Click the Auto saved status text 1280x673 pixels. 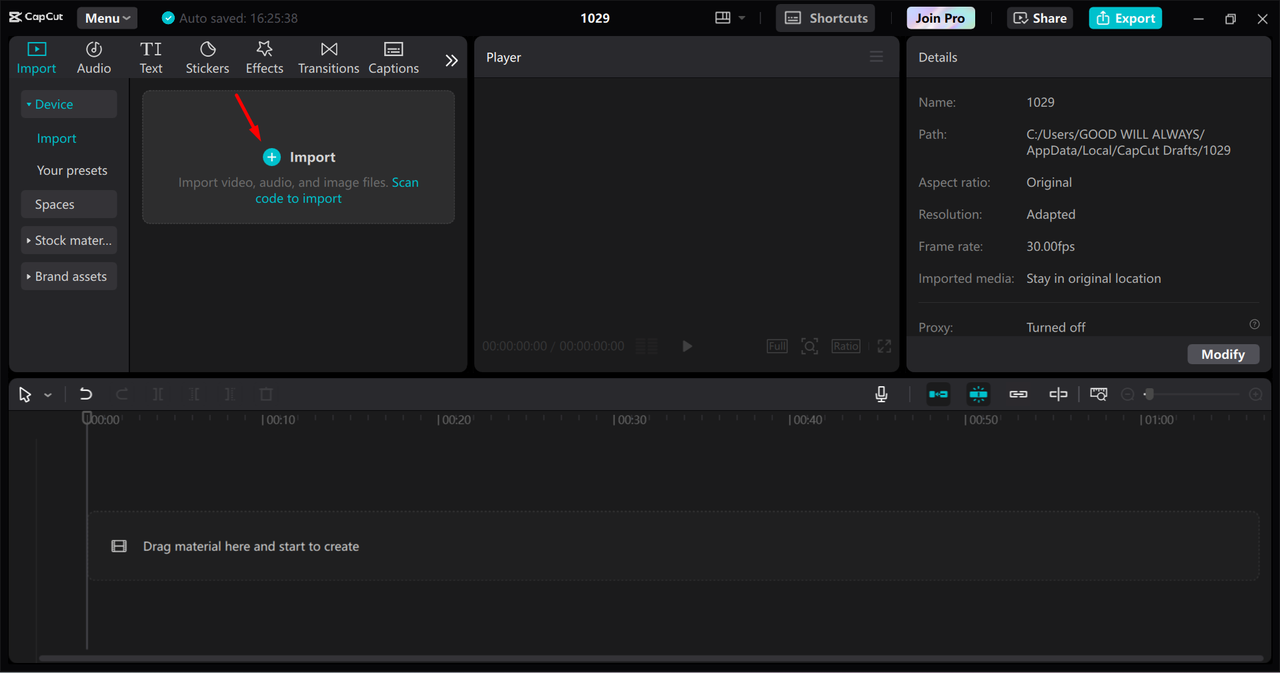238,18
